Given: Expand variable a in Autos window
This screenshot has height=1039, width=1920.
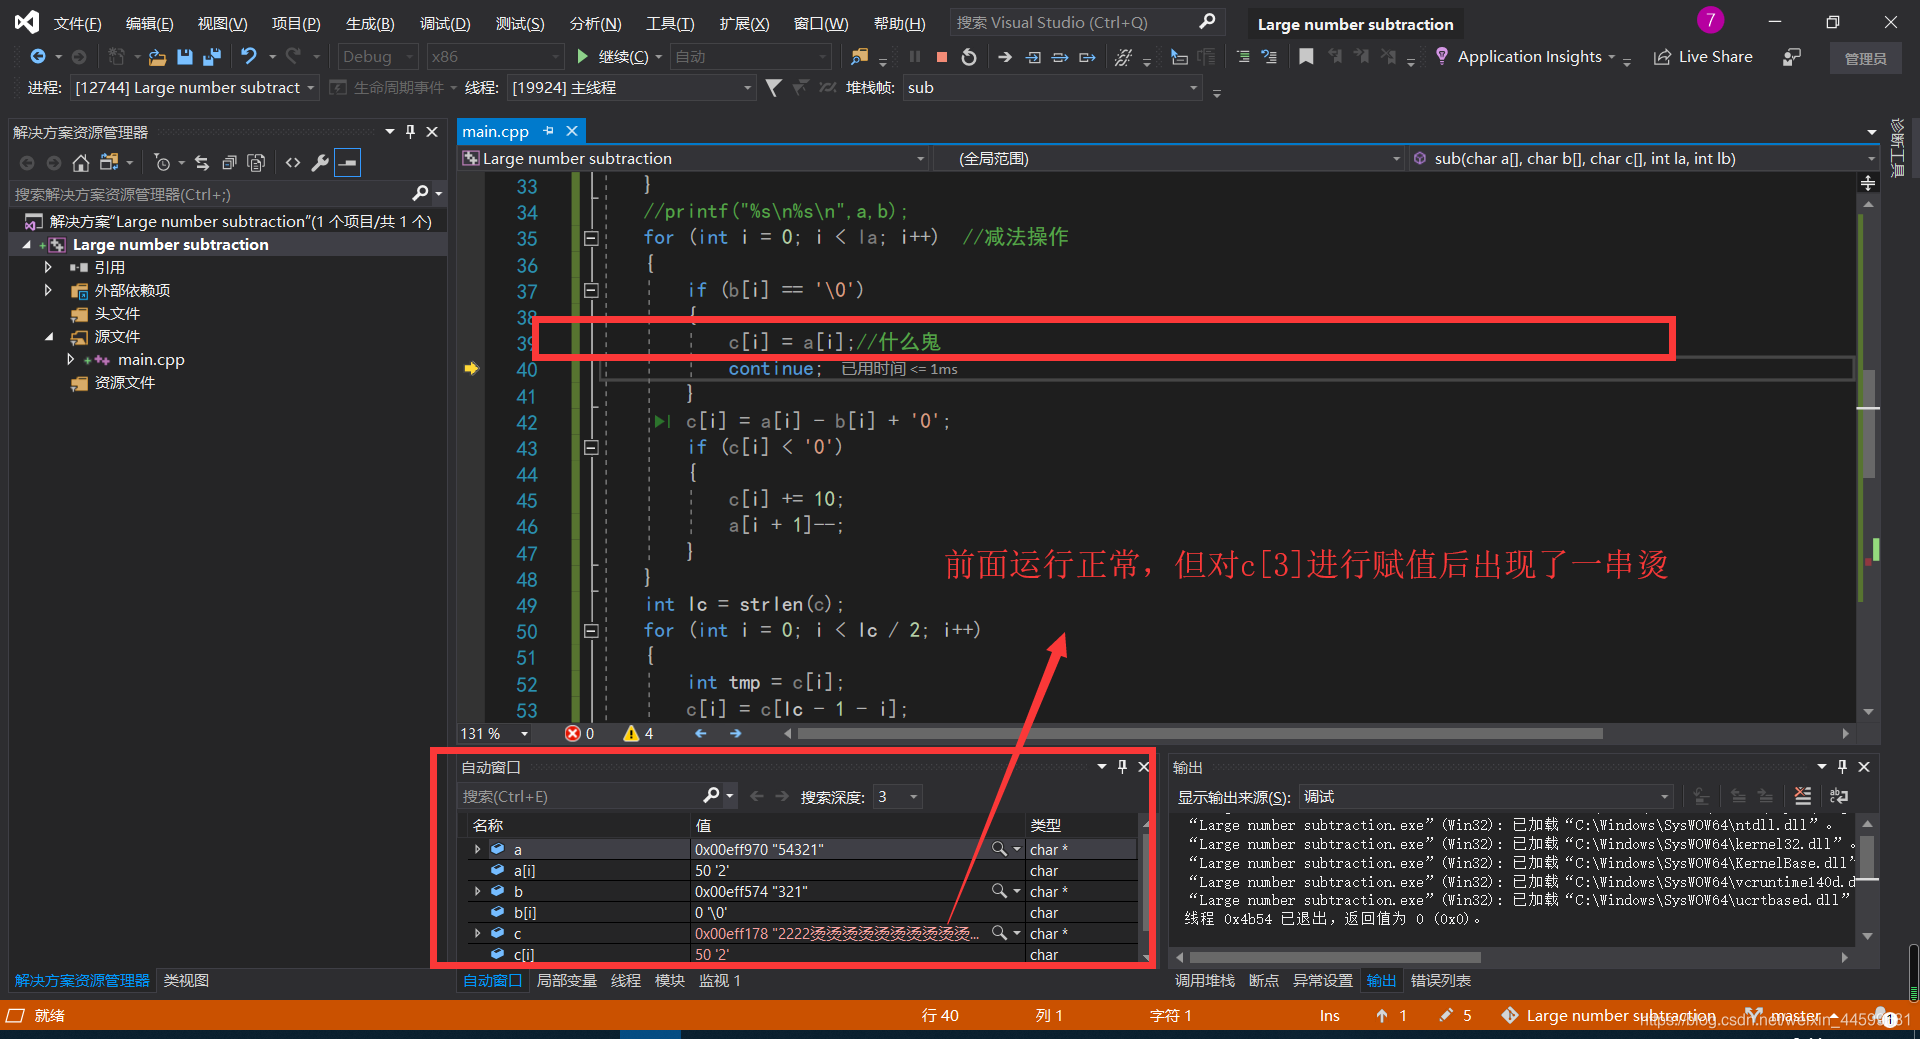Looking at the screenshot, I should coord(477,849).
